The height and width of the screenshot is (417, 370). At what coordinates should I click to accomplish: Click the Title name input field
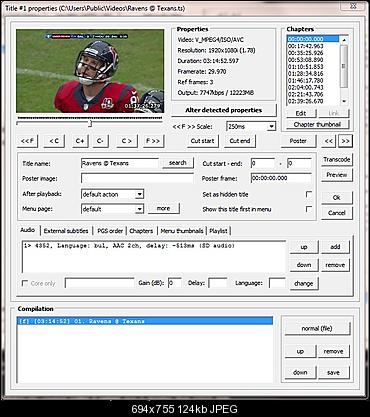pos(120,163)
